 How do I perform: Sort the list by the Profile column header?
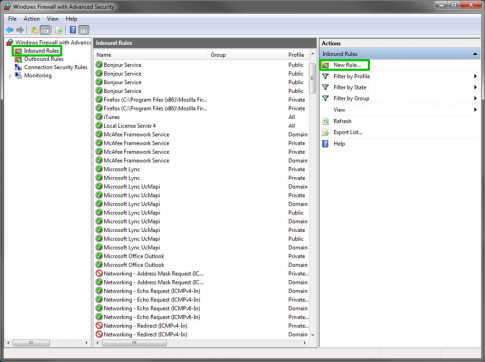[x=297, y=55]
